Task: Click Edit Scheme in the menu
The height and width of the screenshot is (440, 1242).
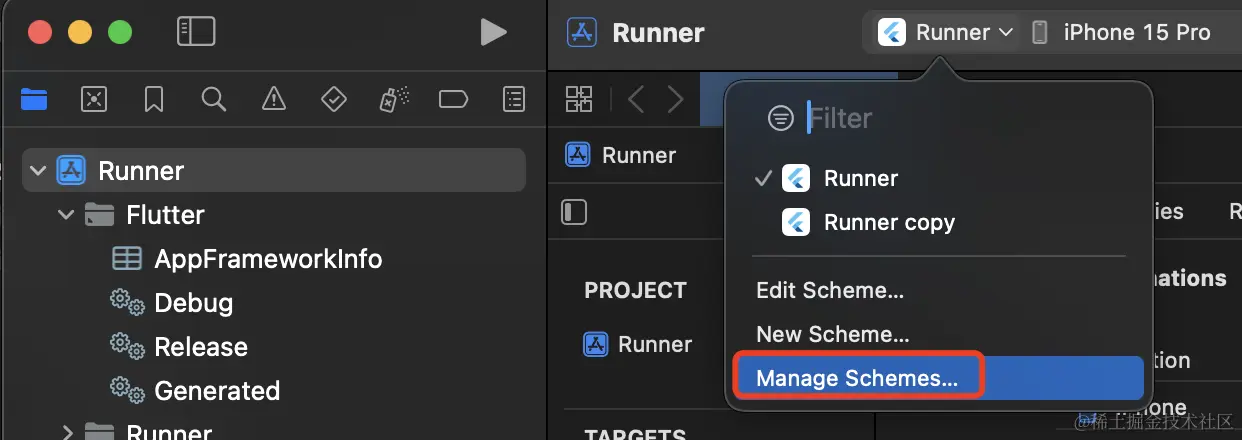Action: tap(830, 291)
